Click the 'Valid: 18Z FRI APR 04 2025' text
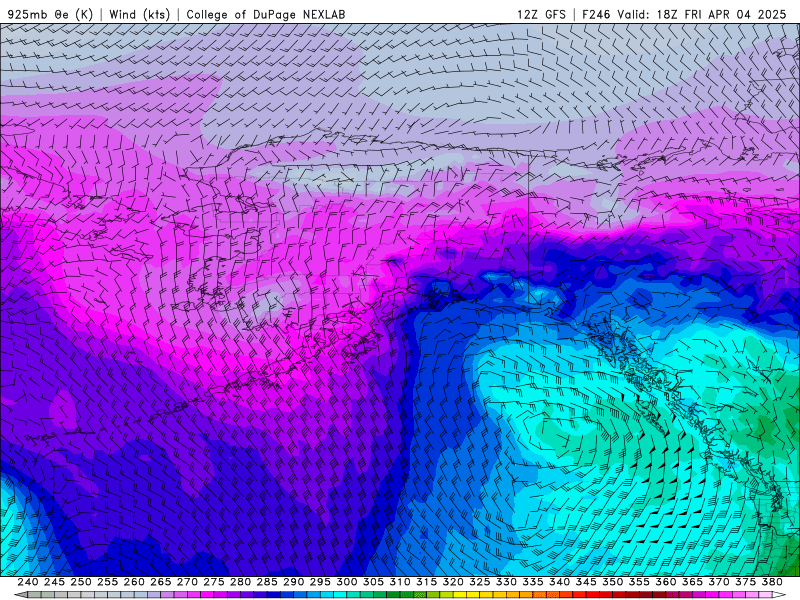Image resolution: width=800 pixels, height=600 pixels. [x=702, y=14]
